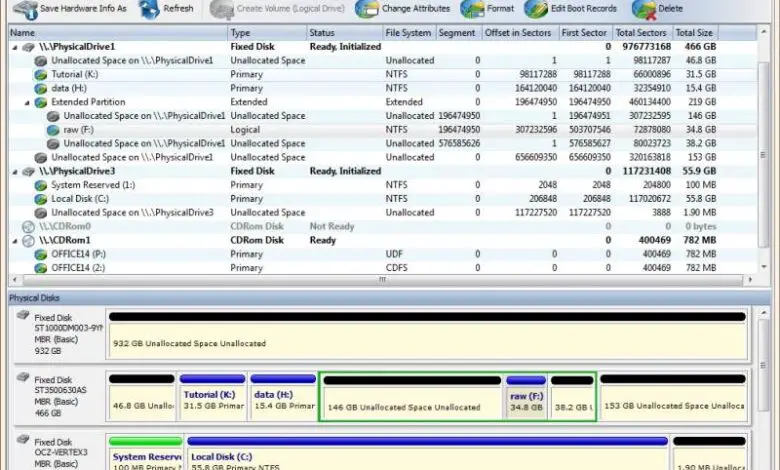
Task: Sort by the File System column header
Action: [x=409, y=33]
